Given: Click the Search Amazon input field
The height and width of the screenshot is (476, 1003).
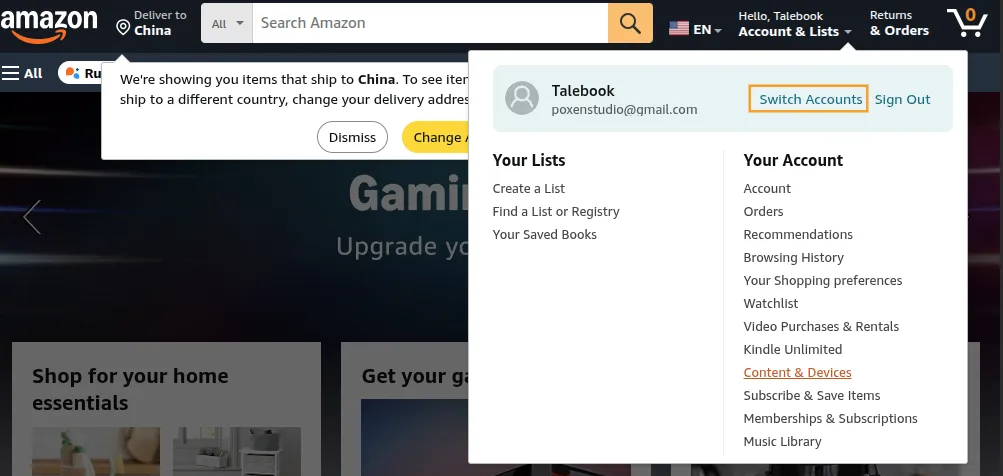Looking at the screenshot, I should [430, 23].
